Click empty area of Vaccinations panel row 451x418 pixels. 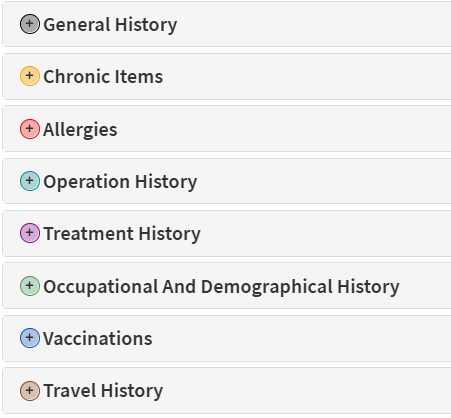tap(300, 338)
